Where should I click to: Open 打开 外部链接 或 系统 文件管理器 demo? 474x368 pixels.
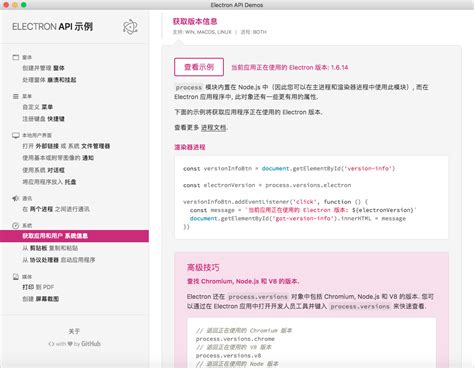click(x=66, y=146)
